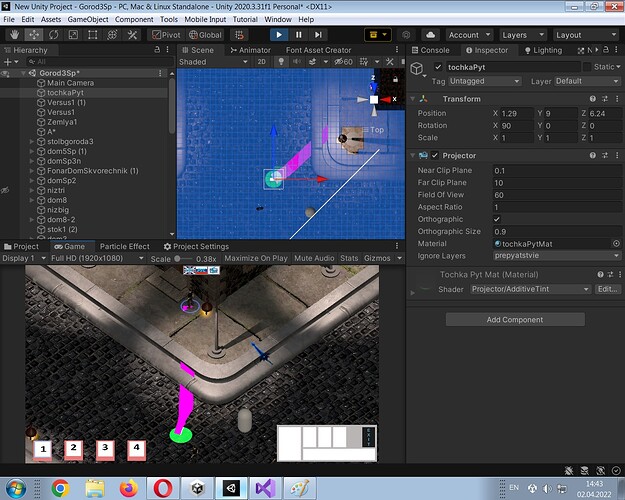The width and height of the screenshot is (625, 500).
Task: Toggle tochkaPyt active checkbox
Action: click(438, 67)
